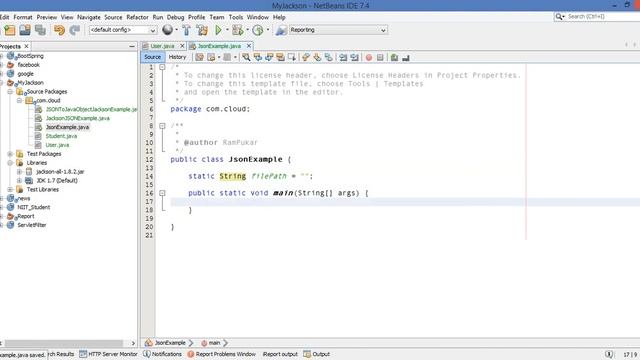Click the Previous Bookmark icon

tap(306, 58)
